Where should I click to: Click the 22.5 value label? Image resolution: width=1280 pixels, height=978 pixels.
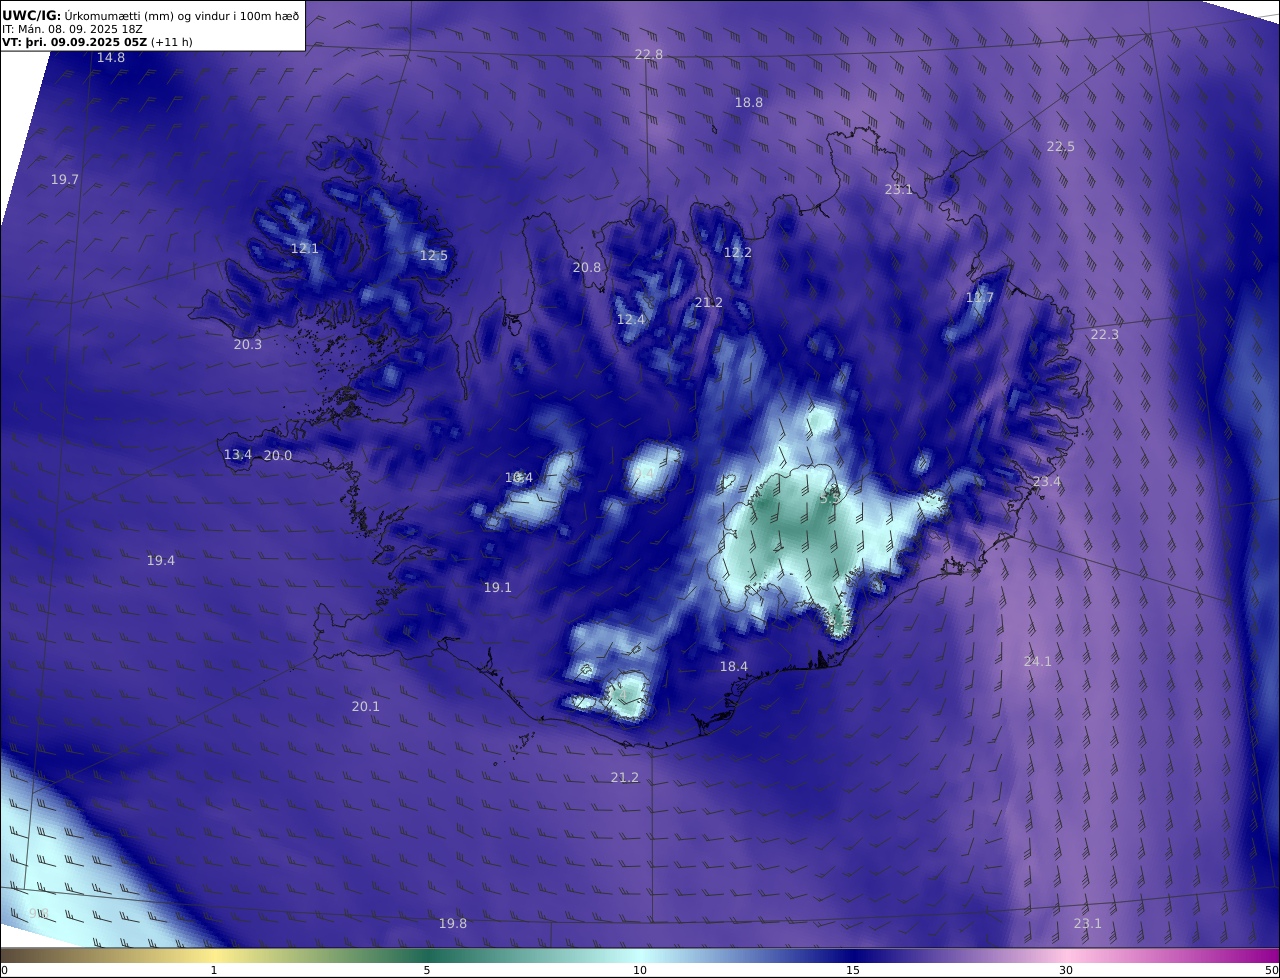1061,146
